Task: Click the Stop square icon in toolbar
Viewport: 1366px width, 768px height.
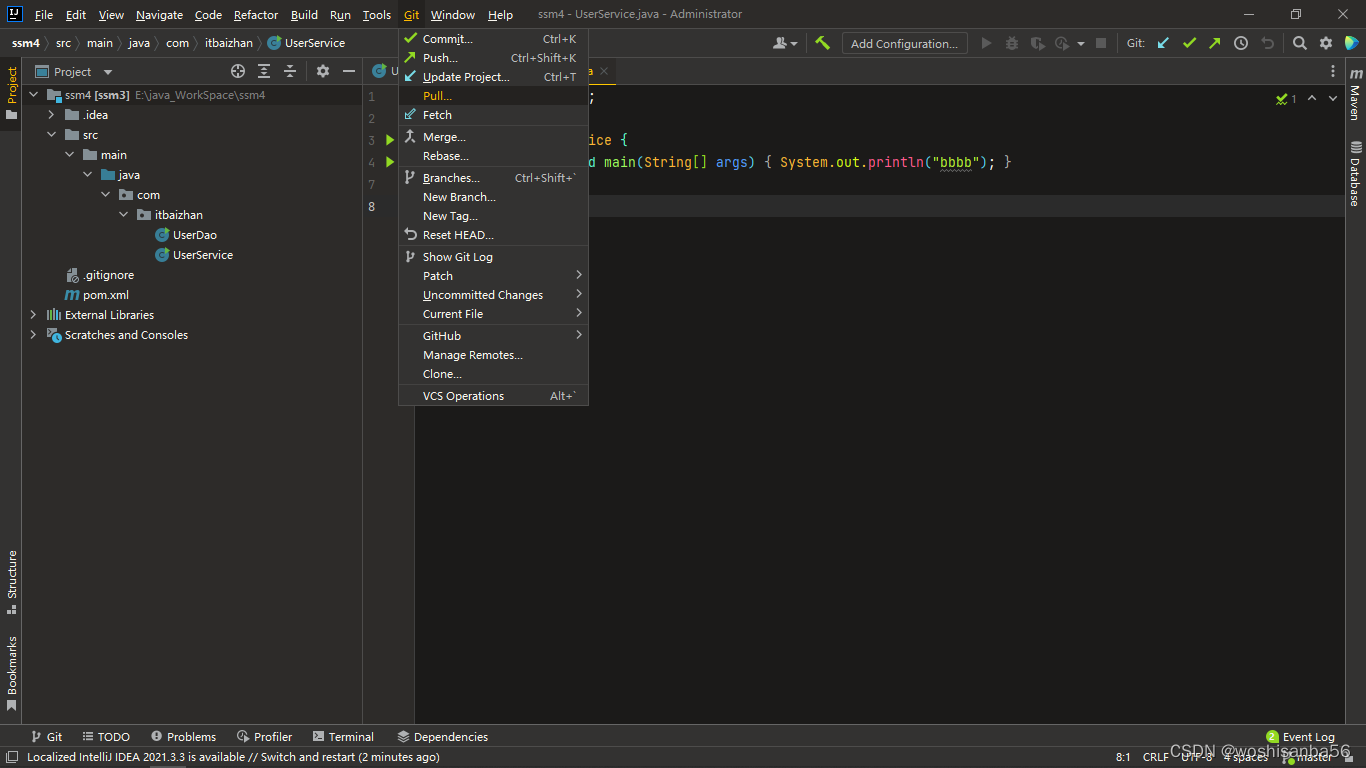Action: click(1101, 43)
